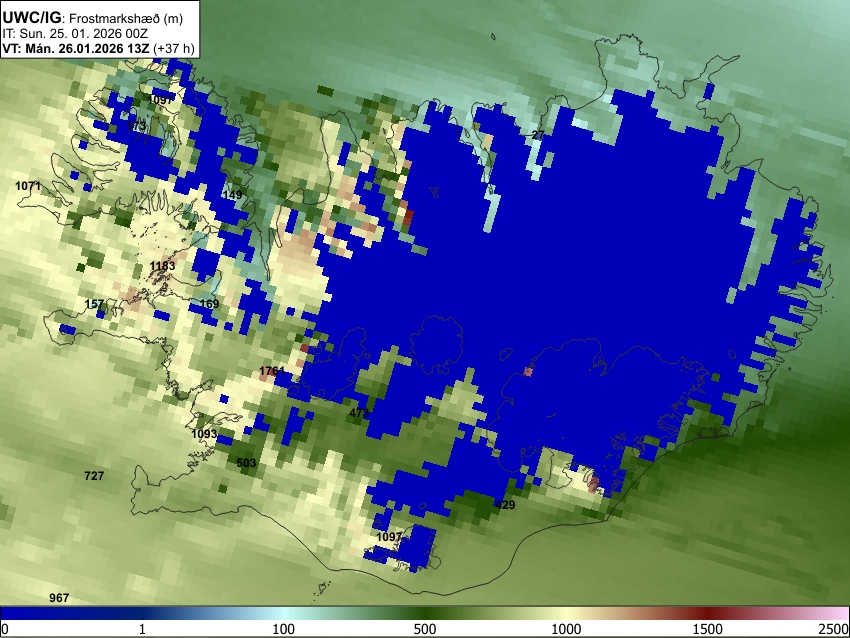Image resolution: width=850 pixels, height=638 pixels.
Task: Click the map value 473
Action: point(359,413)
